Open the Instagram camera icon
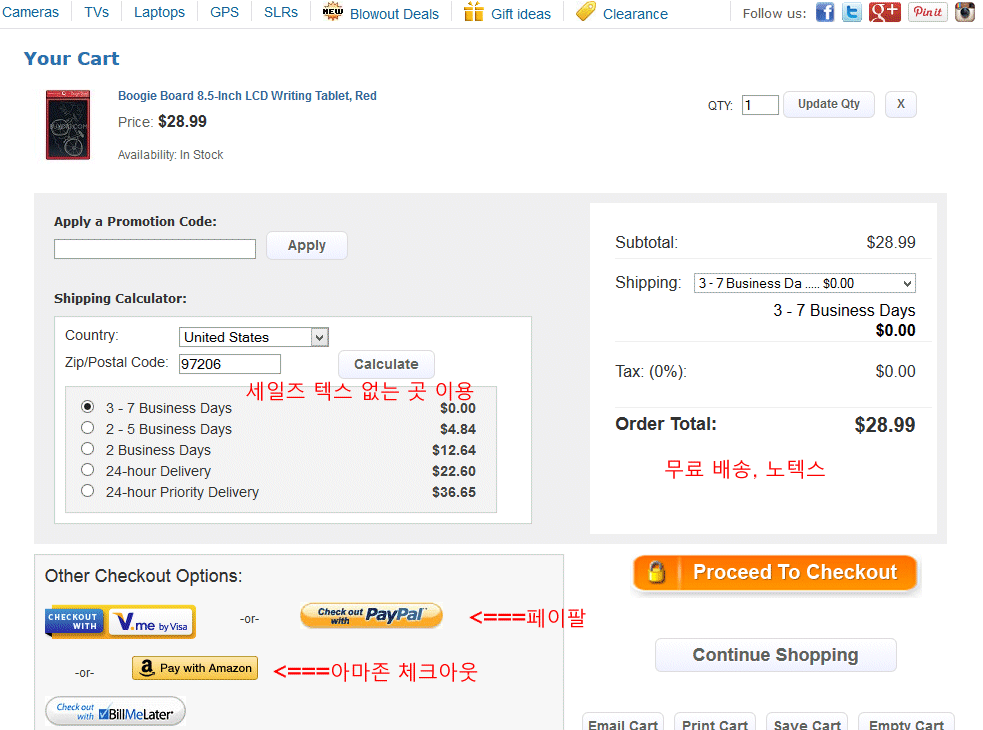 click(x=964, y=12)
